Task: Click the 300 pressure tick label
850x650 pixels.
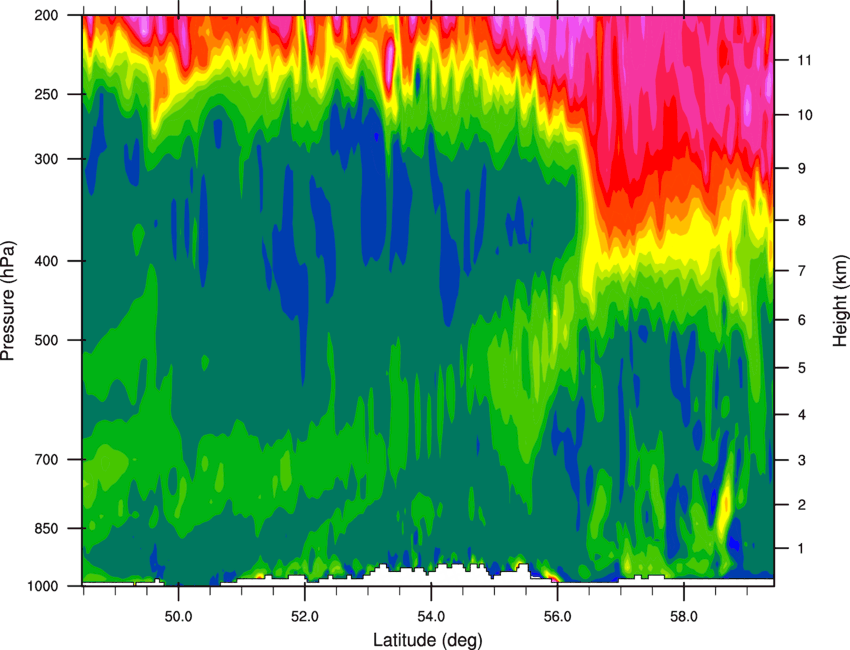Action: click(x=47, y=159)
